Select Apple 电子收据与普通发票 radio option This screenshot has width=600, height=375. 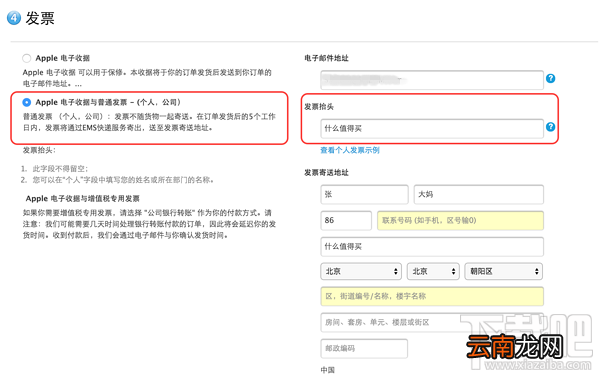(x=26, y=102)
